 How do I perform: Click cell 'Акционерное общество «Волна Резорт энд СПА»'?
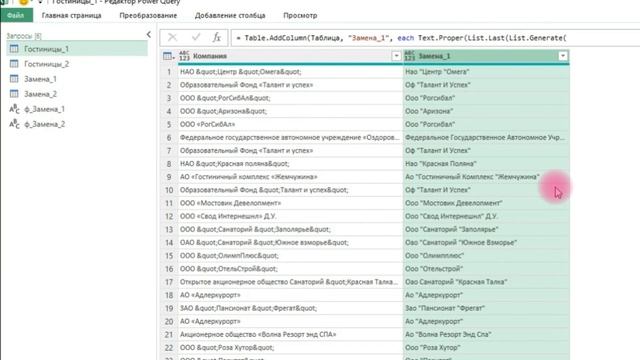290,334
